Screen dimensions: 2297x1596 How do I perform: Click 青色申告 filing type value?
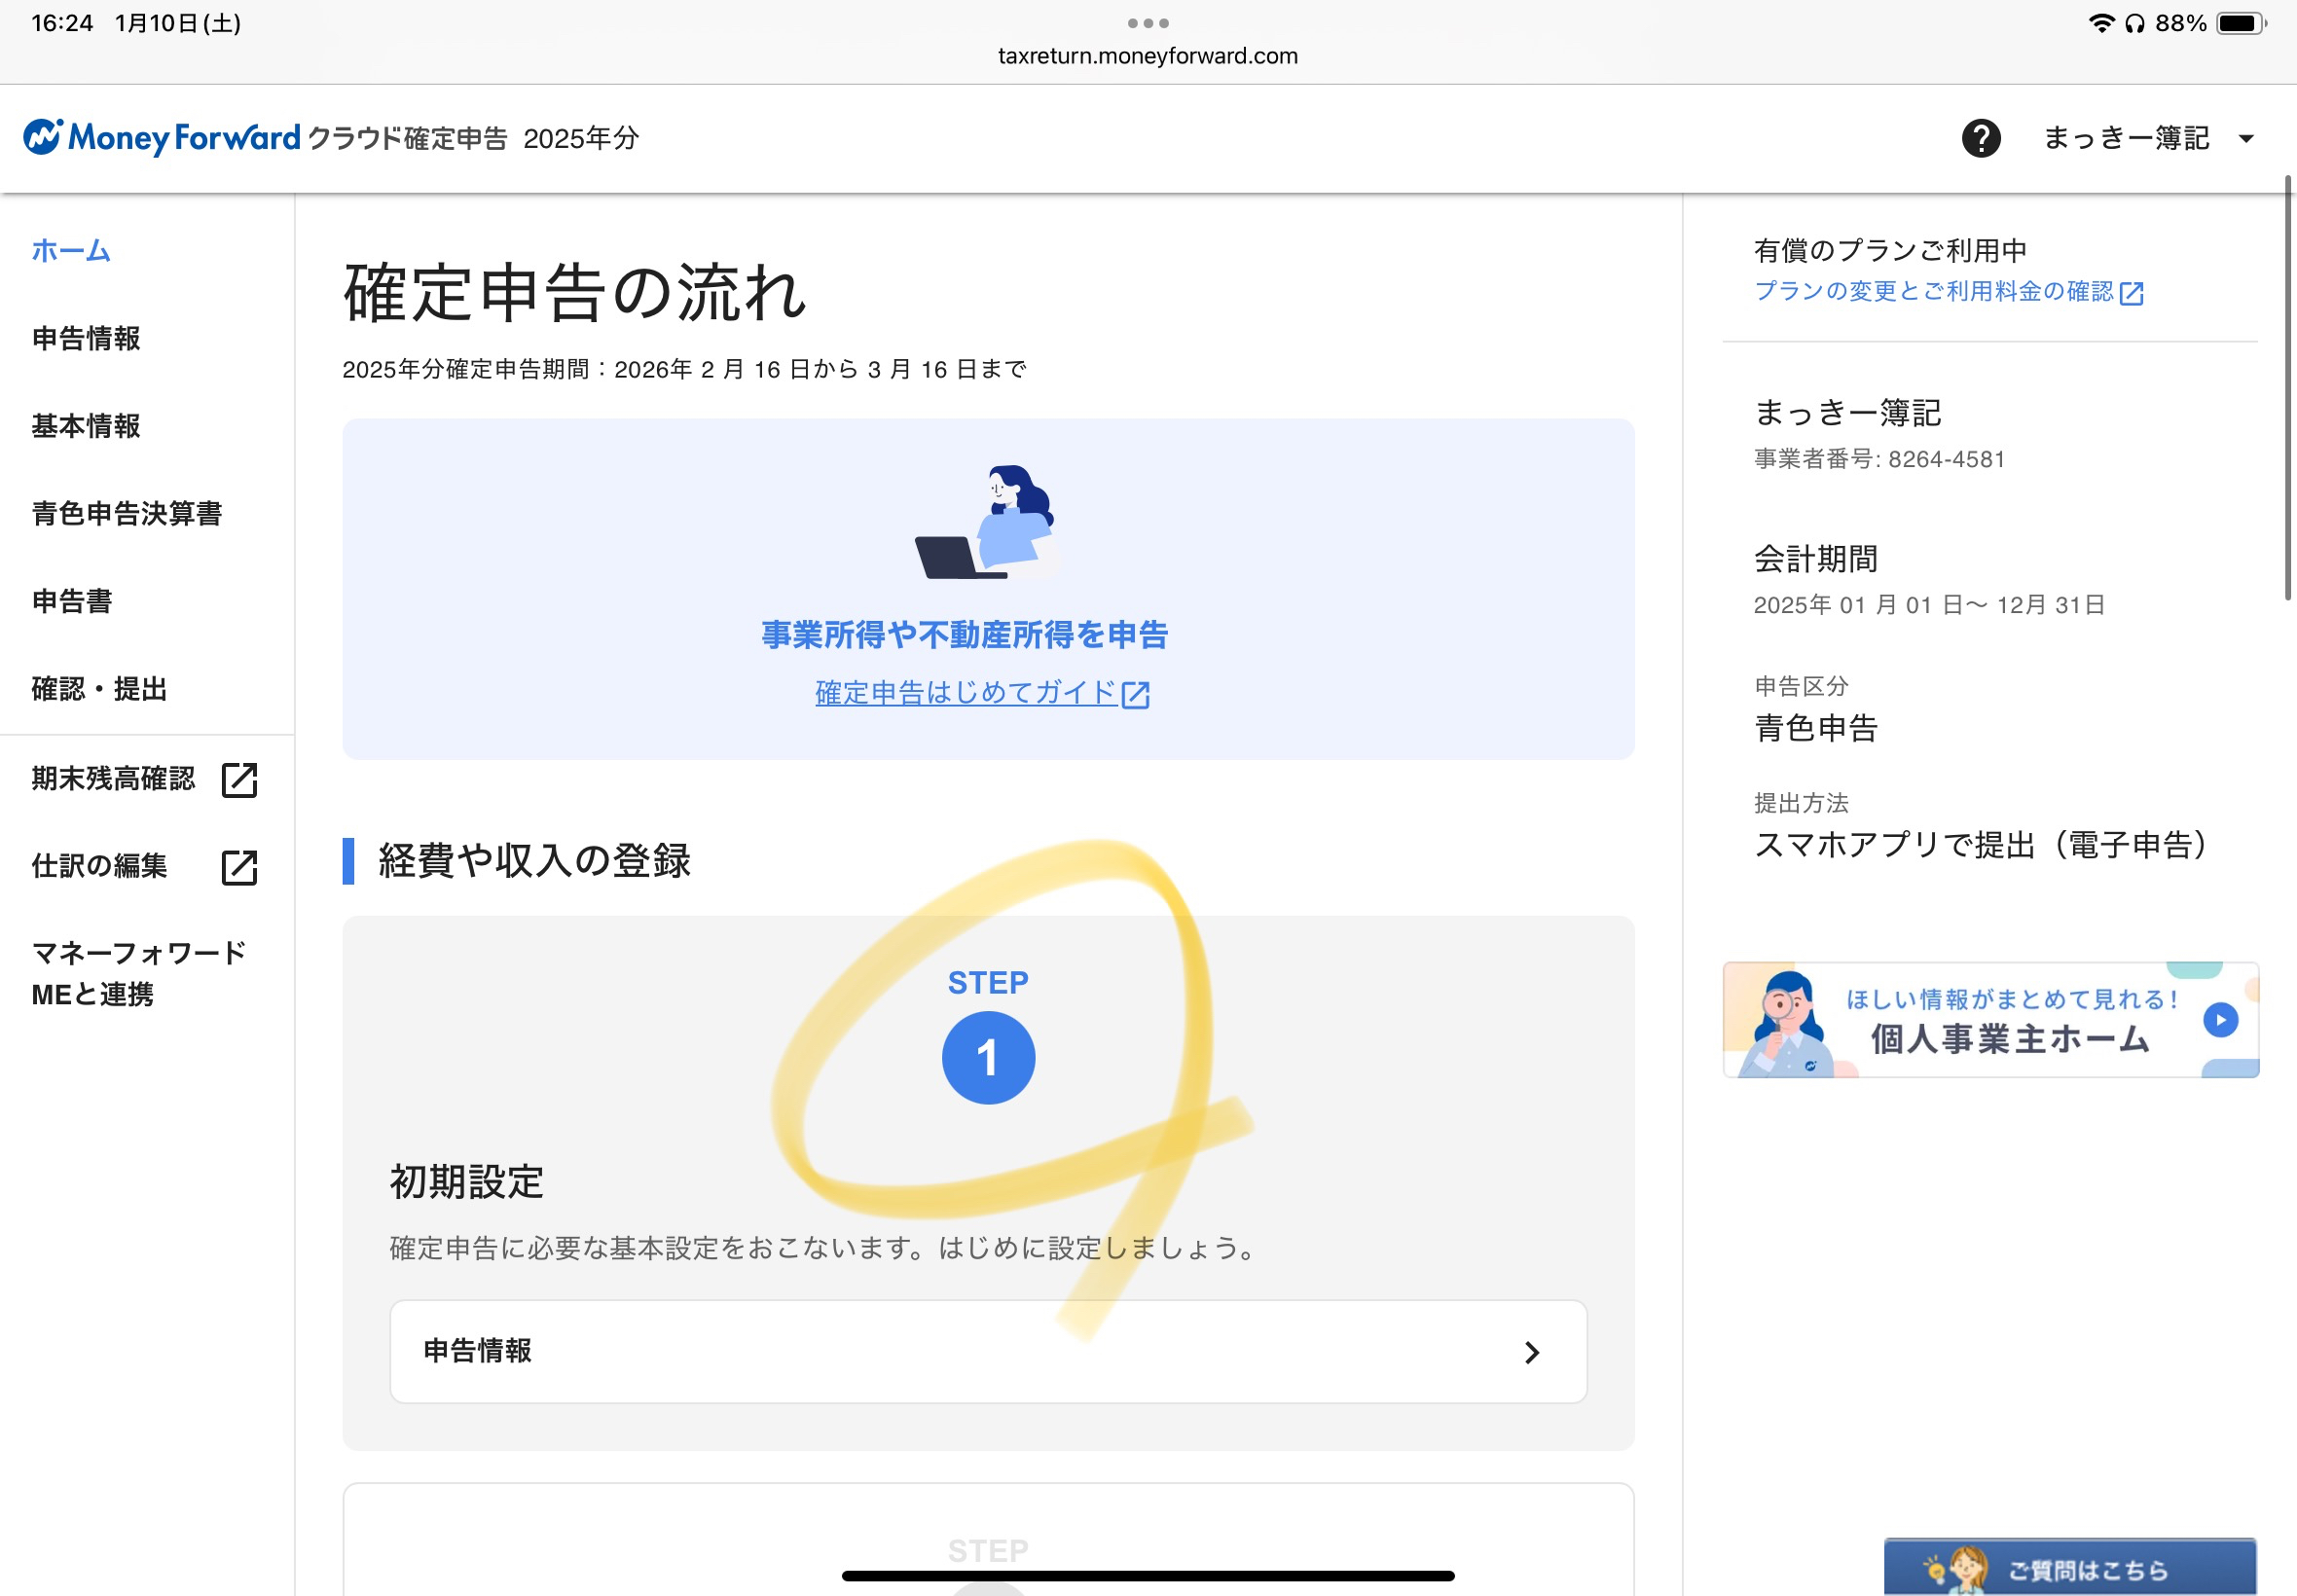coord(1816,727)
